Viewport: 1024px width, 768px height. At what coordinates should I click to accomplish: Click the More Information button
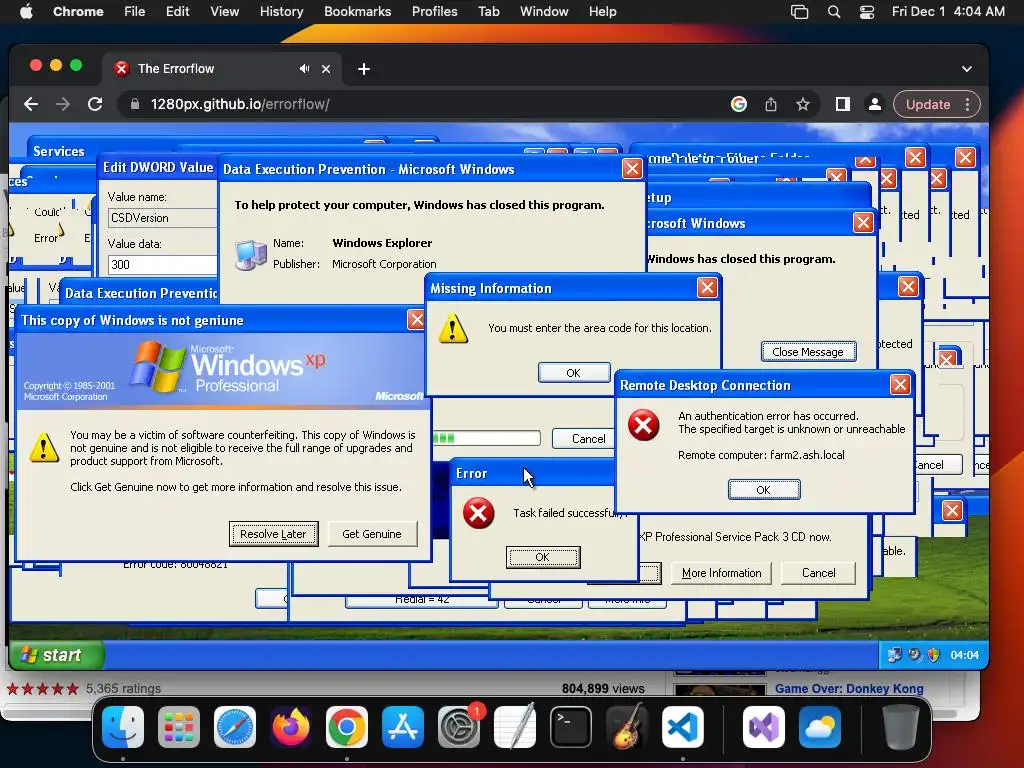[x=721, y=573]
